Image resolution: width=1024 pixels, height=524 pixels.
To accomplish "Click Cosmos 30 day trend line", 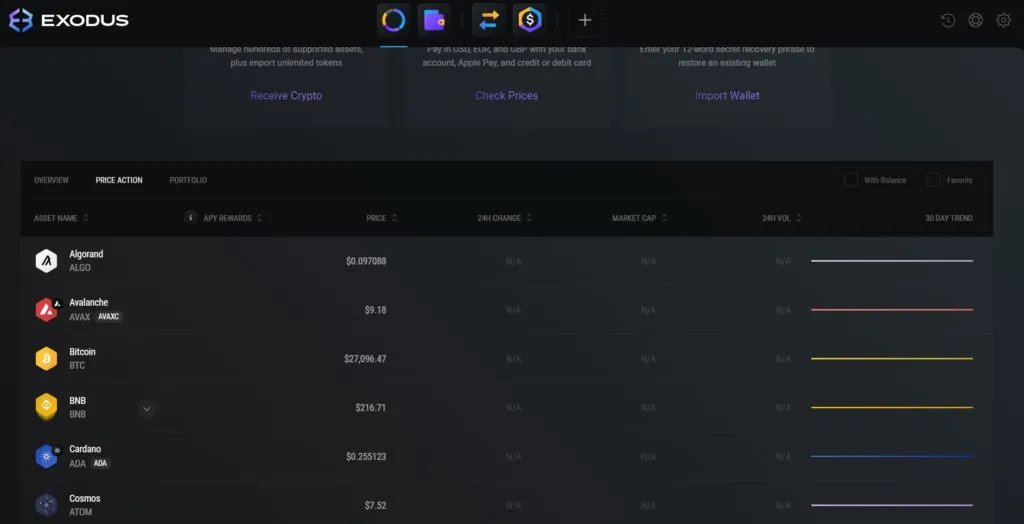I will coord(891,505).
